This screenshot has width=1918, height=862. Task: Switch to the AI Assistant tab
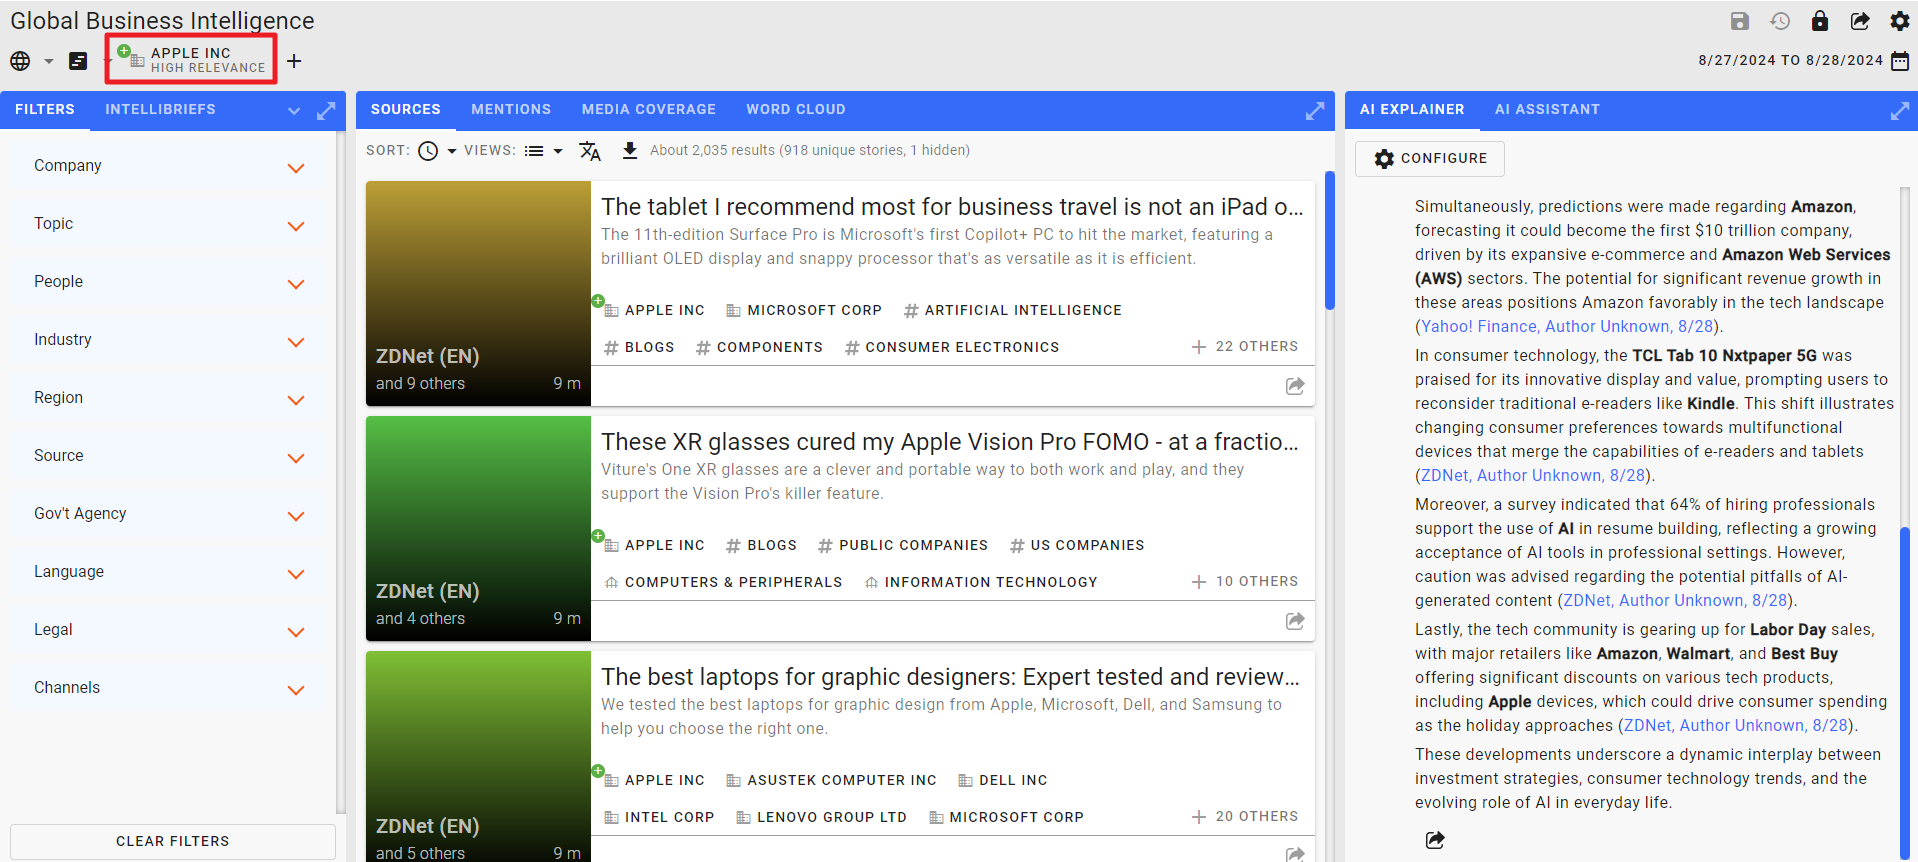[x=1547, y=109]
